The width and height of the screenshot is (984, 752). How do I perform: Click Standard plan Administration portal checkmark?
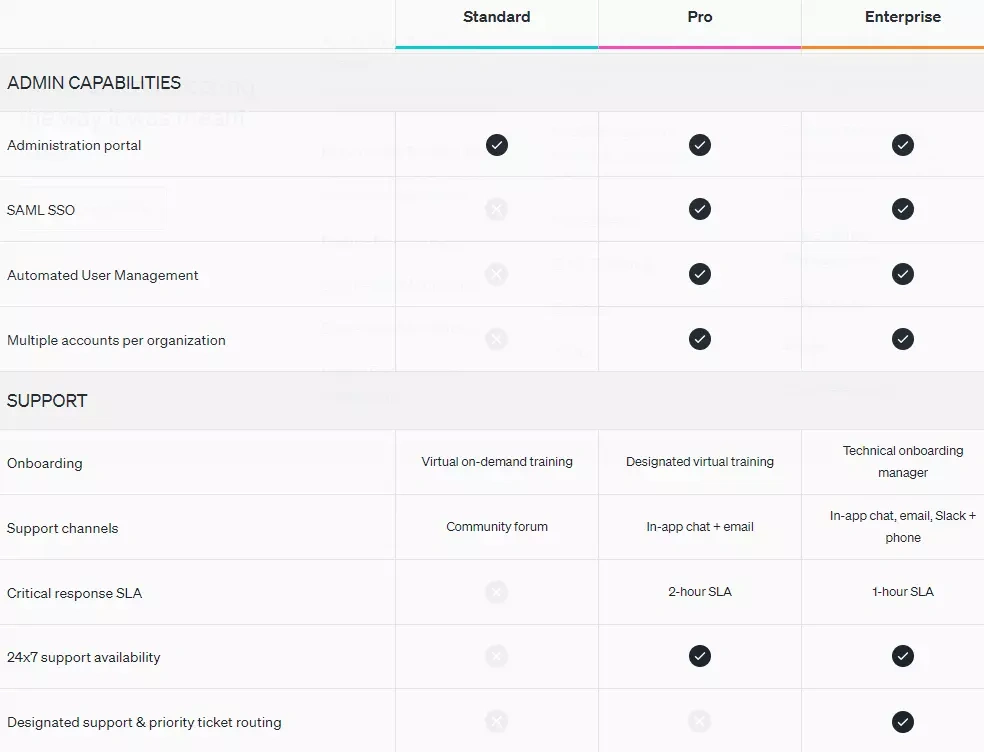[x=497, y=145]
